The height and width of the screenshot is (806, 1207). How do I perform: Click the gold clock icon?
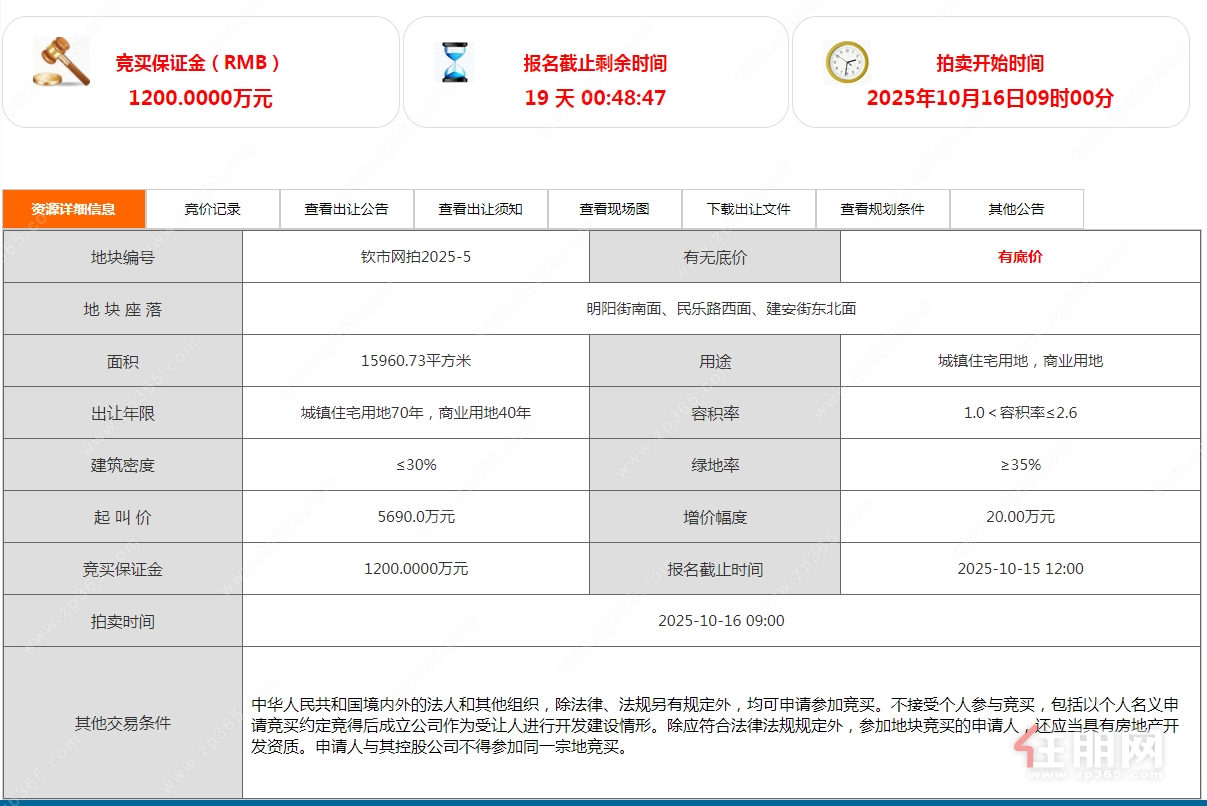tap(846, 62)
